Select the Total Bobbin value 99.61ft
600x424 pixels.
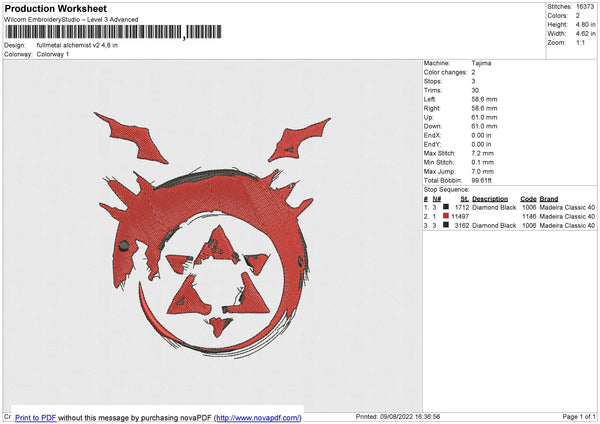click(x=481, y=180)
